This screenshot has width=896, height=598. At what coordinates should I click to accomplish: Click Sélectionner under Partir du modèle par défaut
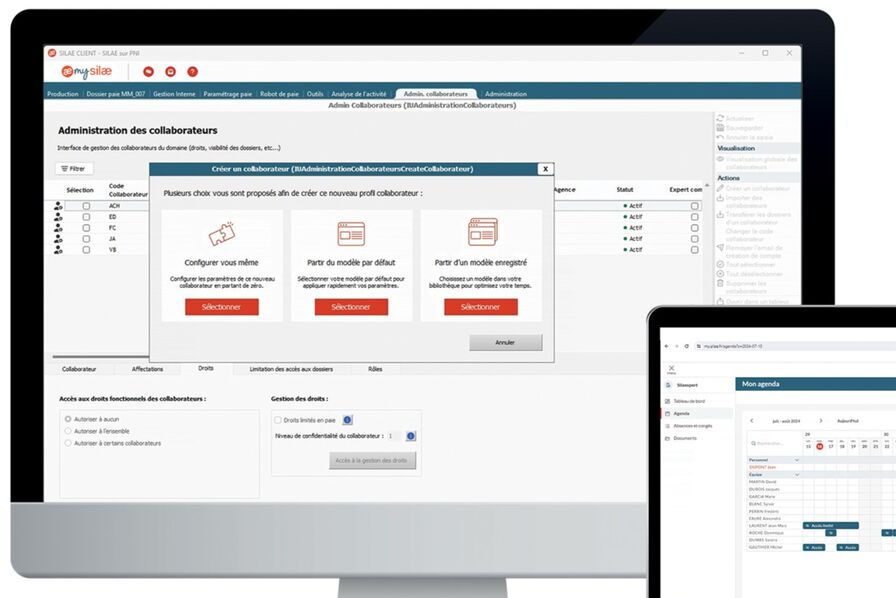(x=351, y=307)
